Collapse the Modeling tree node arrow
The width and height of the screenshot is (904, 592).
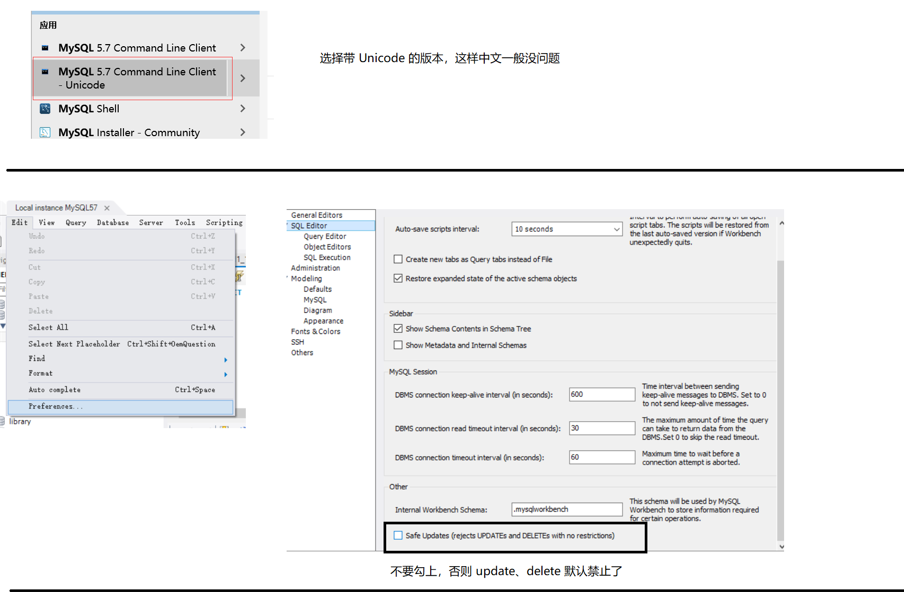(x=287, y=278)
